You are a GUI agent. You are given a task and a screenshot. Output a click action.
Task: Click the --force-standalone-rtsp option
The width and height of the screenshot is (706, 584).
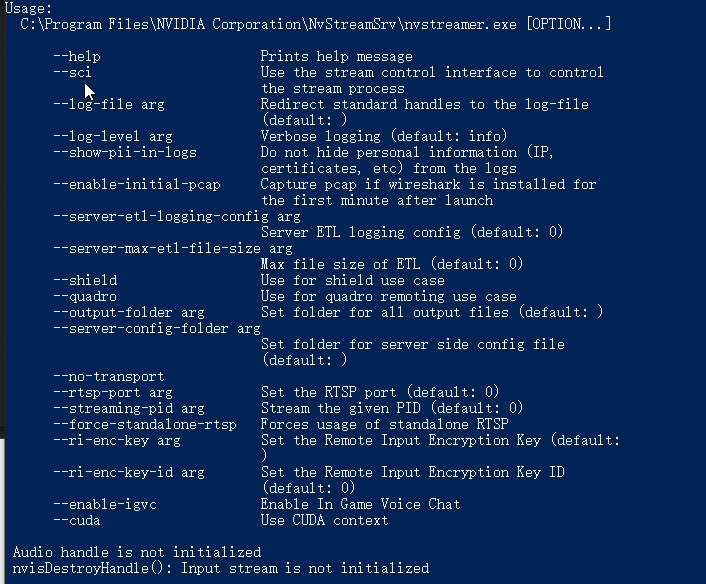coord(145,424)
